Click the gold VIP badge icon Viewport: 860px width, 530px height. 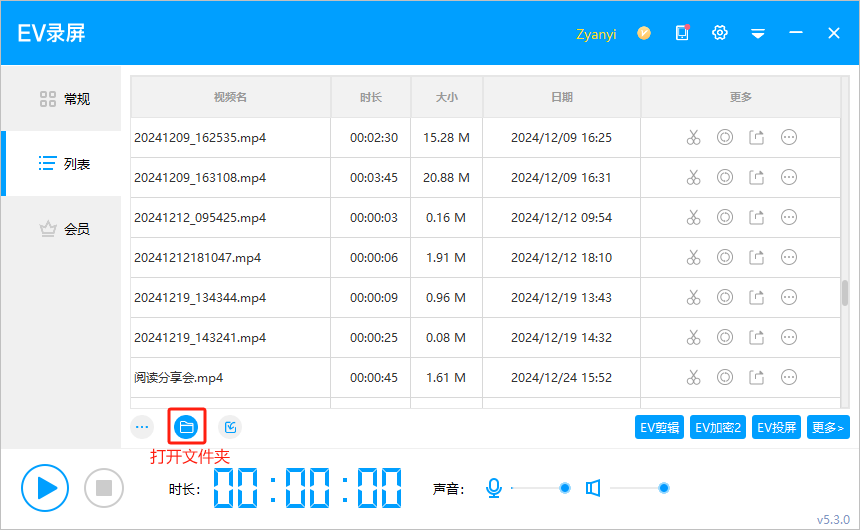coord(644,33)
